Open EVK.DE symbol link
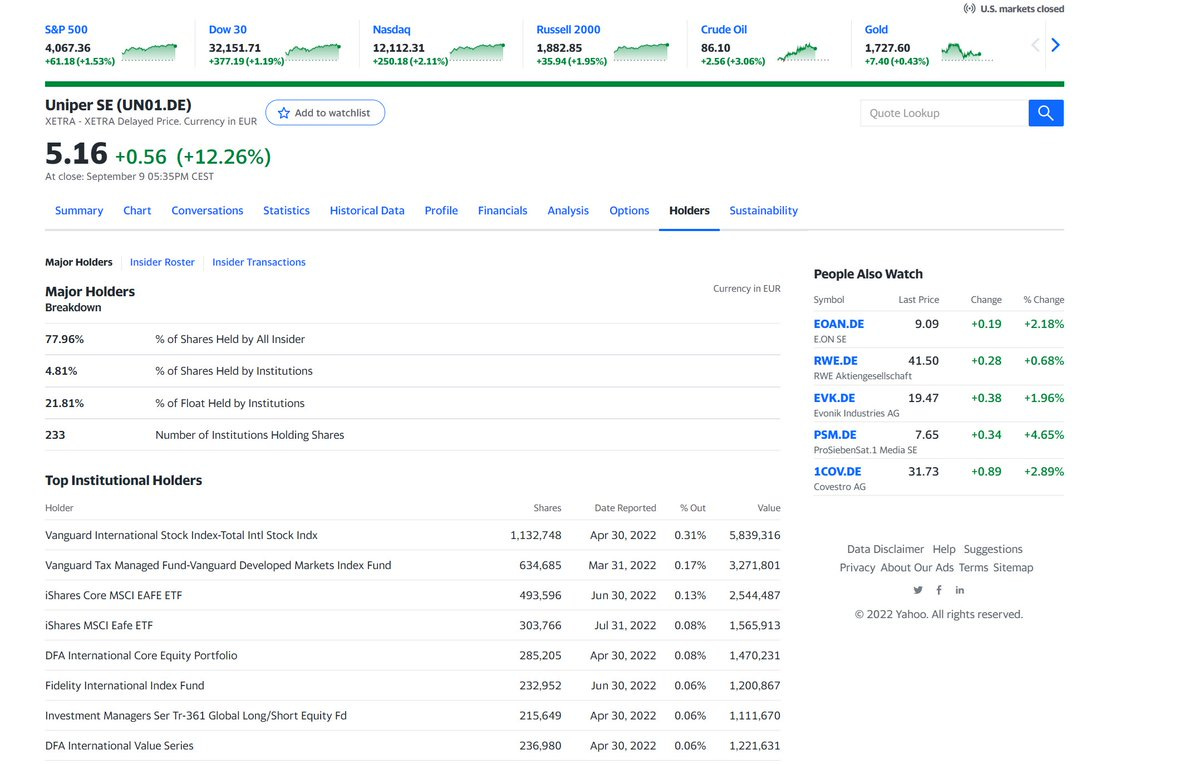The height and width of the screenshot is (764, 1199). point(834,398)
